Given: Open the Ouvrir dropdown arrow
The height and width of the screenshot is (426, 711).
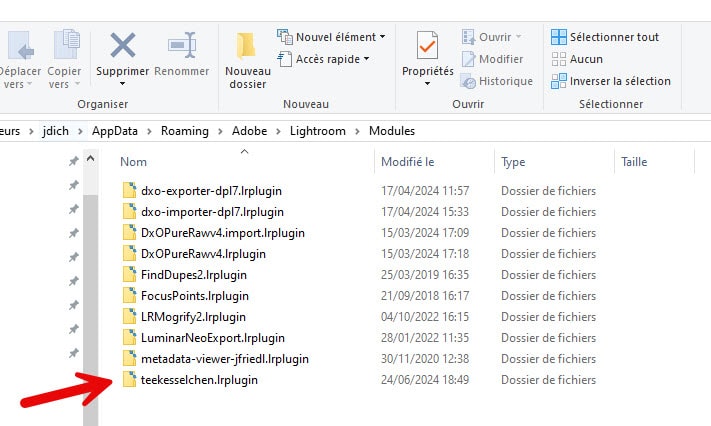Looking at the screenshot, I should [518, 37].
